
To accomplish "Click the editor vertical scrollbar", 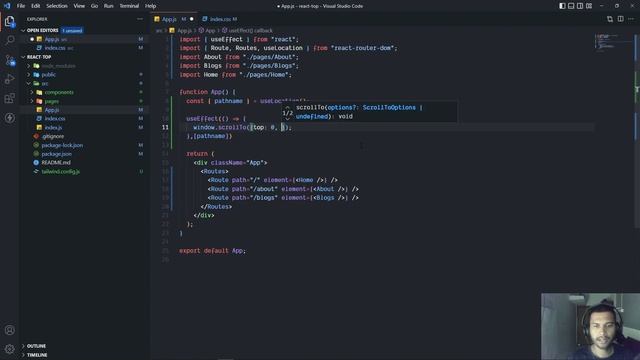I will 637,131.
